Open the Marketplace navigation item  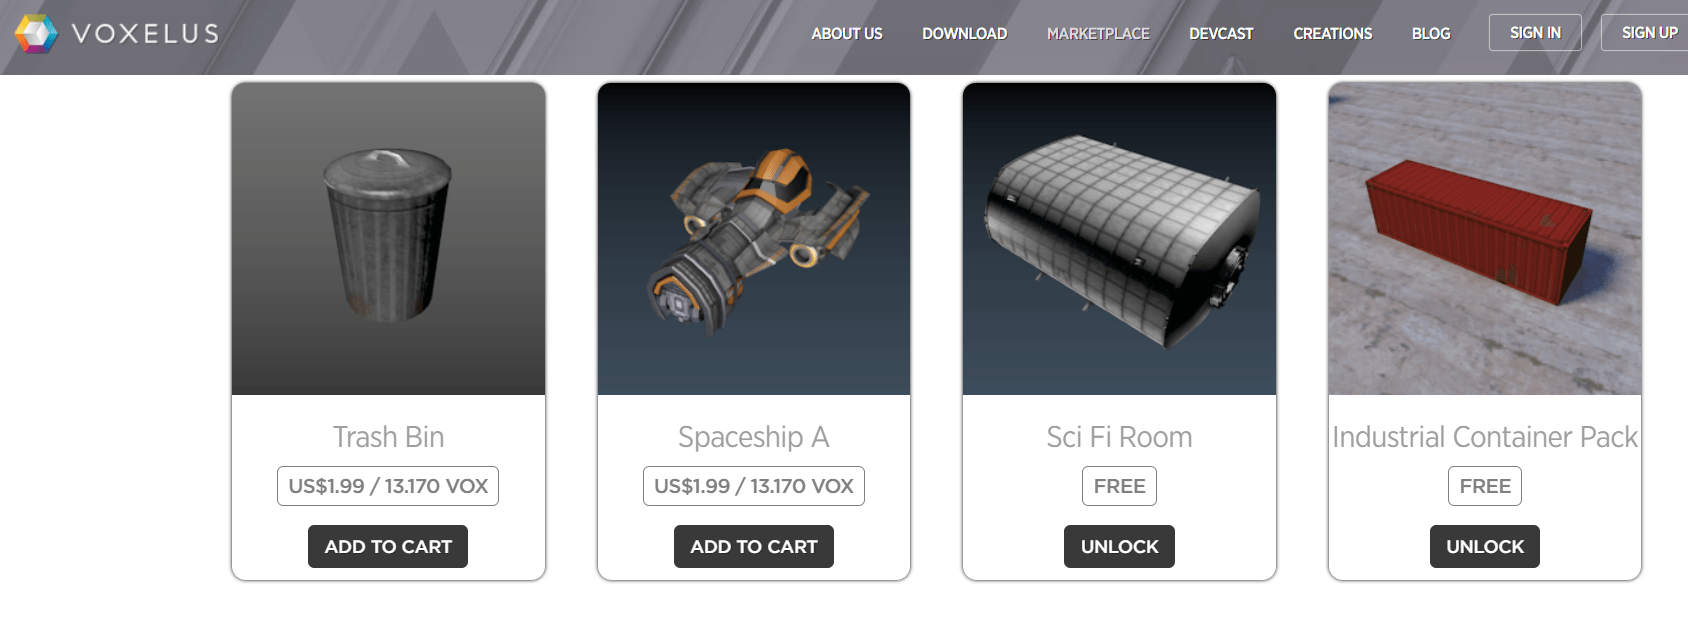point(1098,33)
